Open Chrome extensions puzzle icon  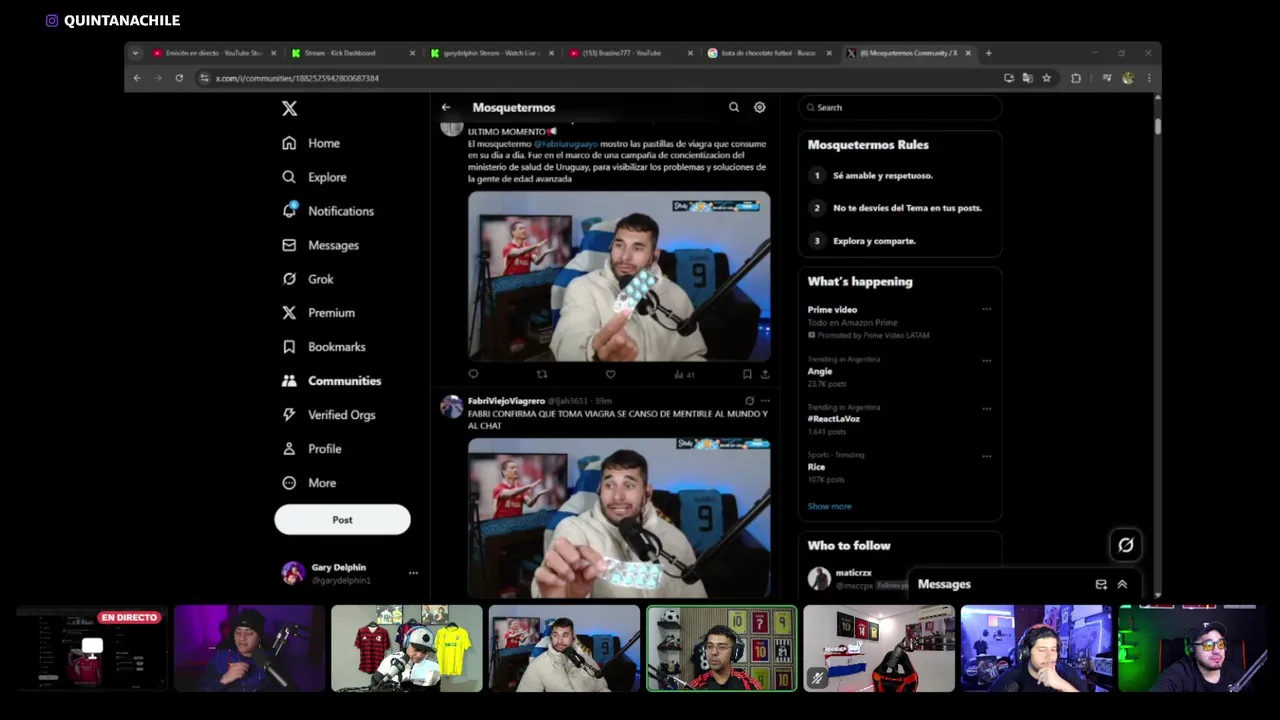[1076, 78]
